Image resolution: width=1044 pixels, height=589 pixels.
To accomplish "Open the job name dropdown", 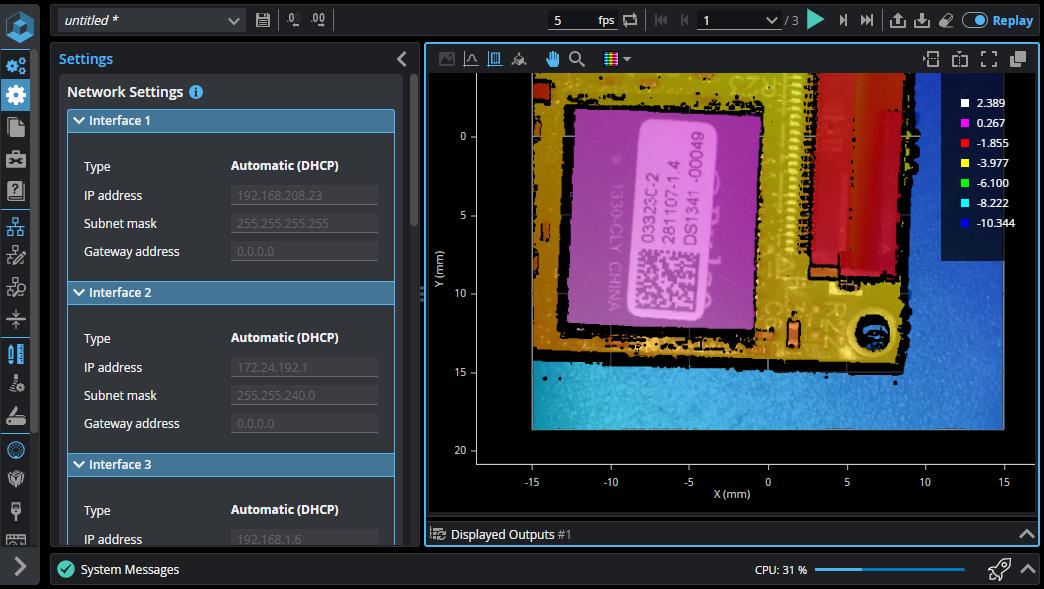I will click(234, 20).
